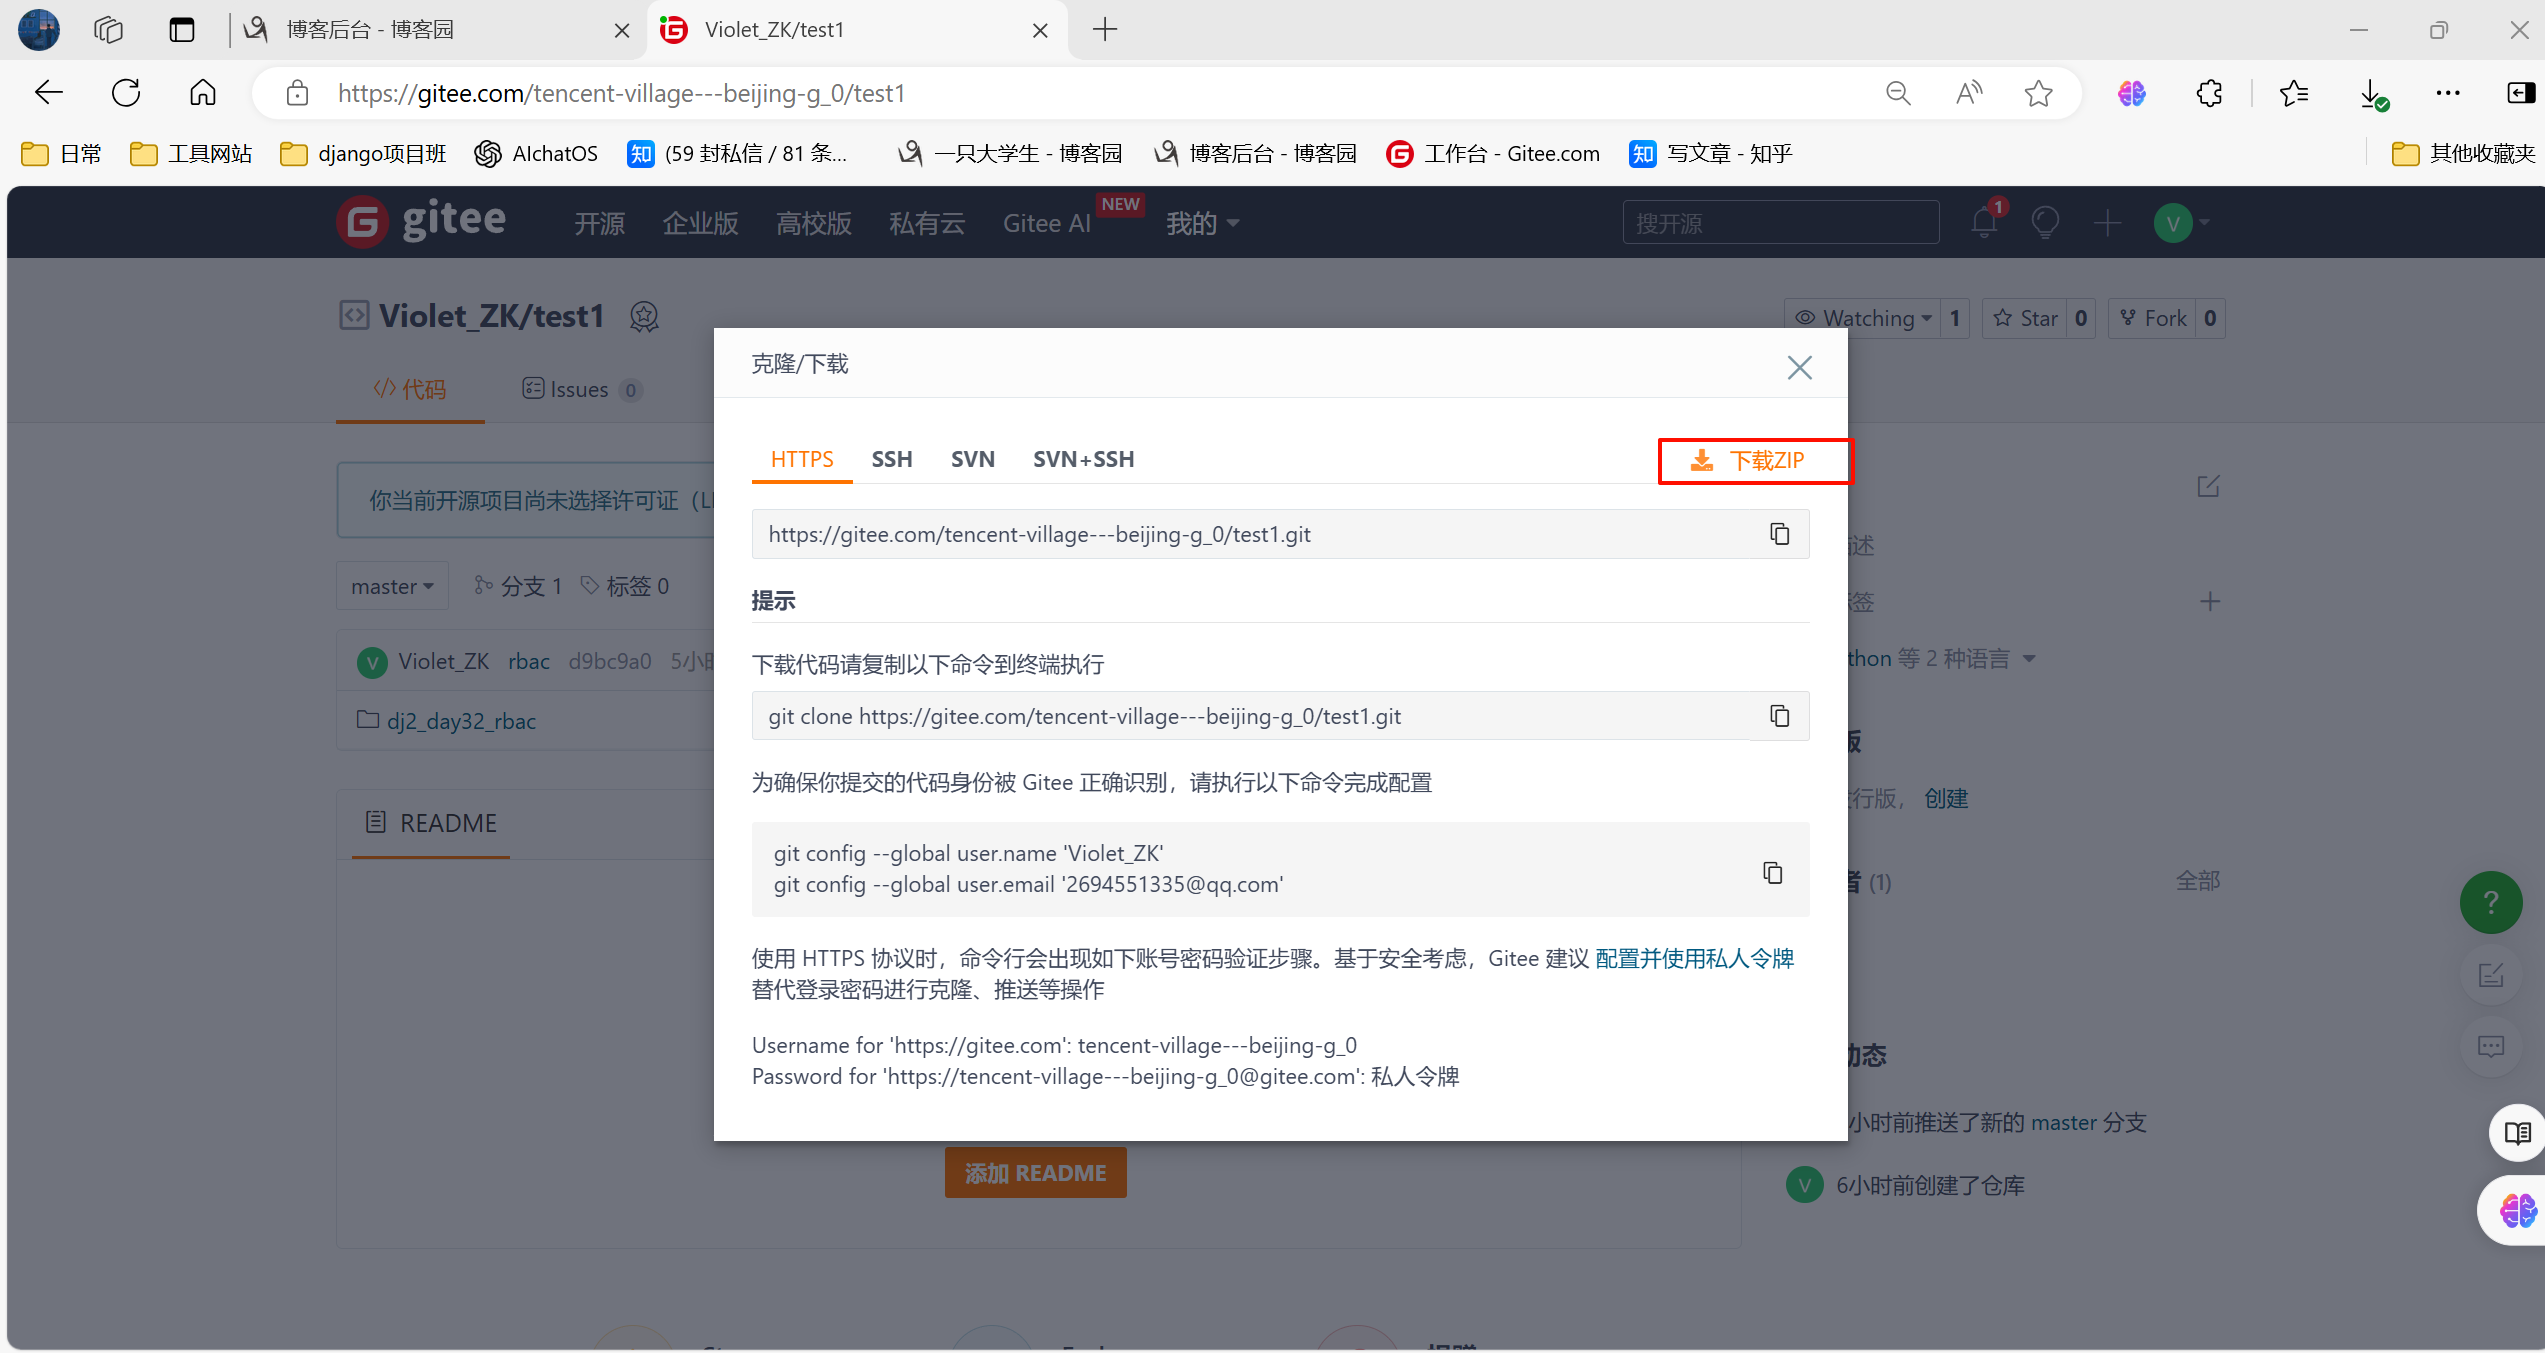Viewport: 2545px width, 1353px height.
Task: Switch to the SVN tab
Action: click(972, 459)
